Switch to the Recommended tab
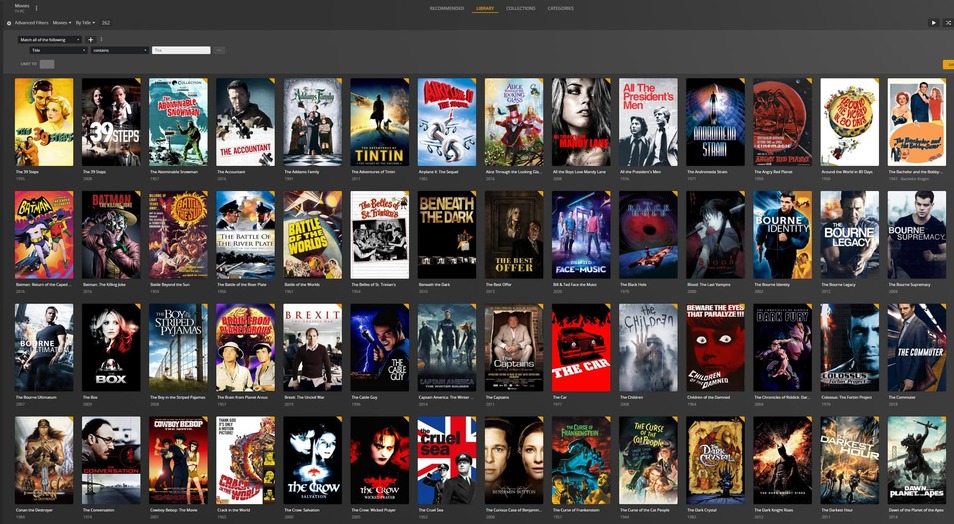The height and width of the screenshot is (524, 954). [x=447, y=9]
